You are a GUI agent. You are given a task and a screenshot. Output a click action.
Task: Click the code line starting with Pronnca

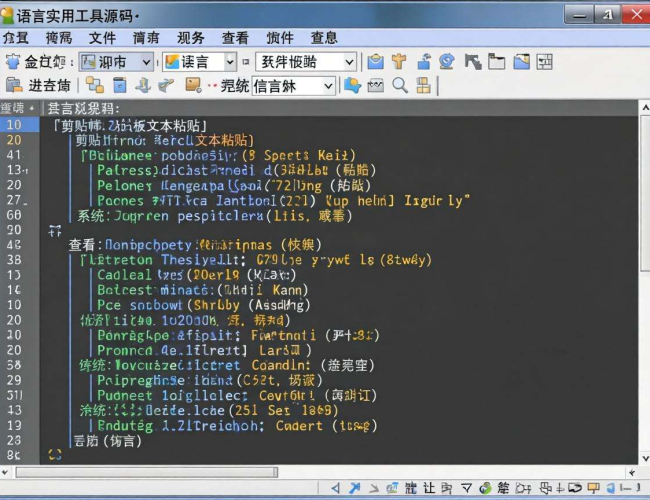tap(204, 350)
